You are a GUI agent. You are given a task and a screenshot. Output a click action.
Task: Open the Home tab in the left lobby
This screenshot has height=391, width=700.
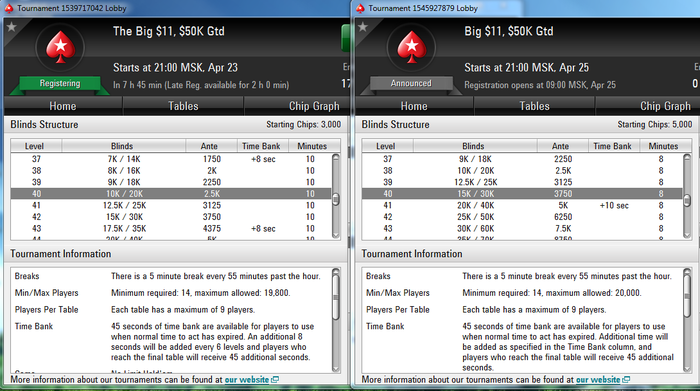click(63, 106)
